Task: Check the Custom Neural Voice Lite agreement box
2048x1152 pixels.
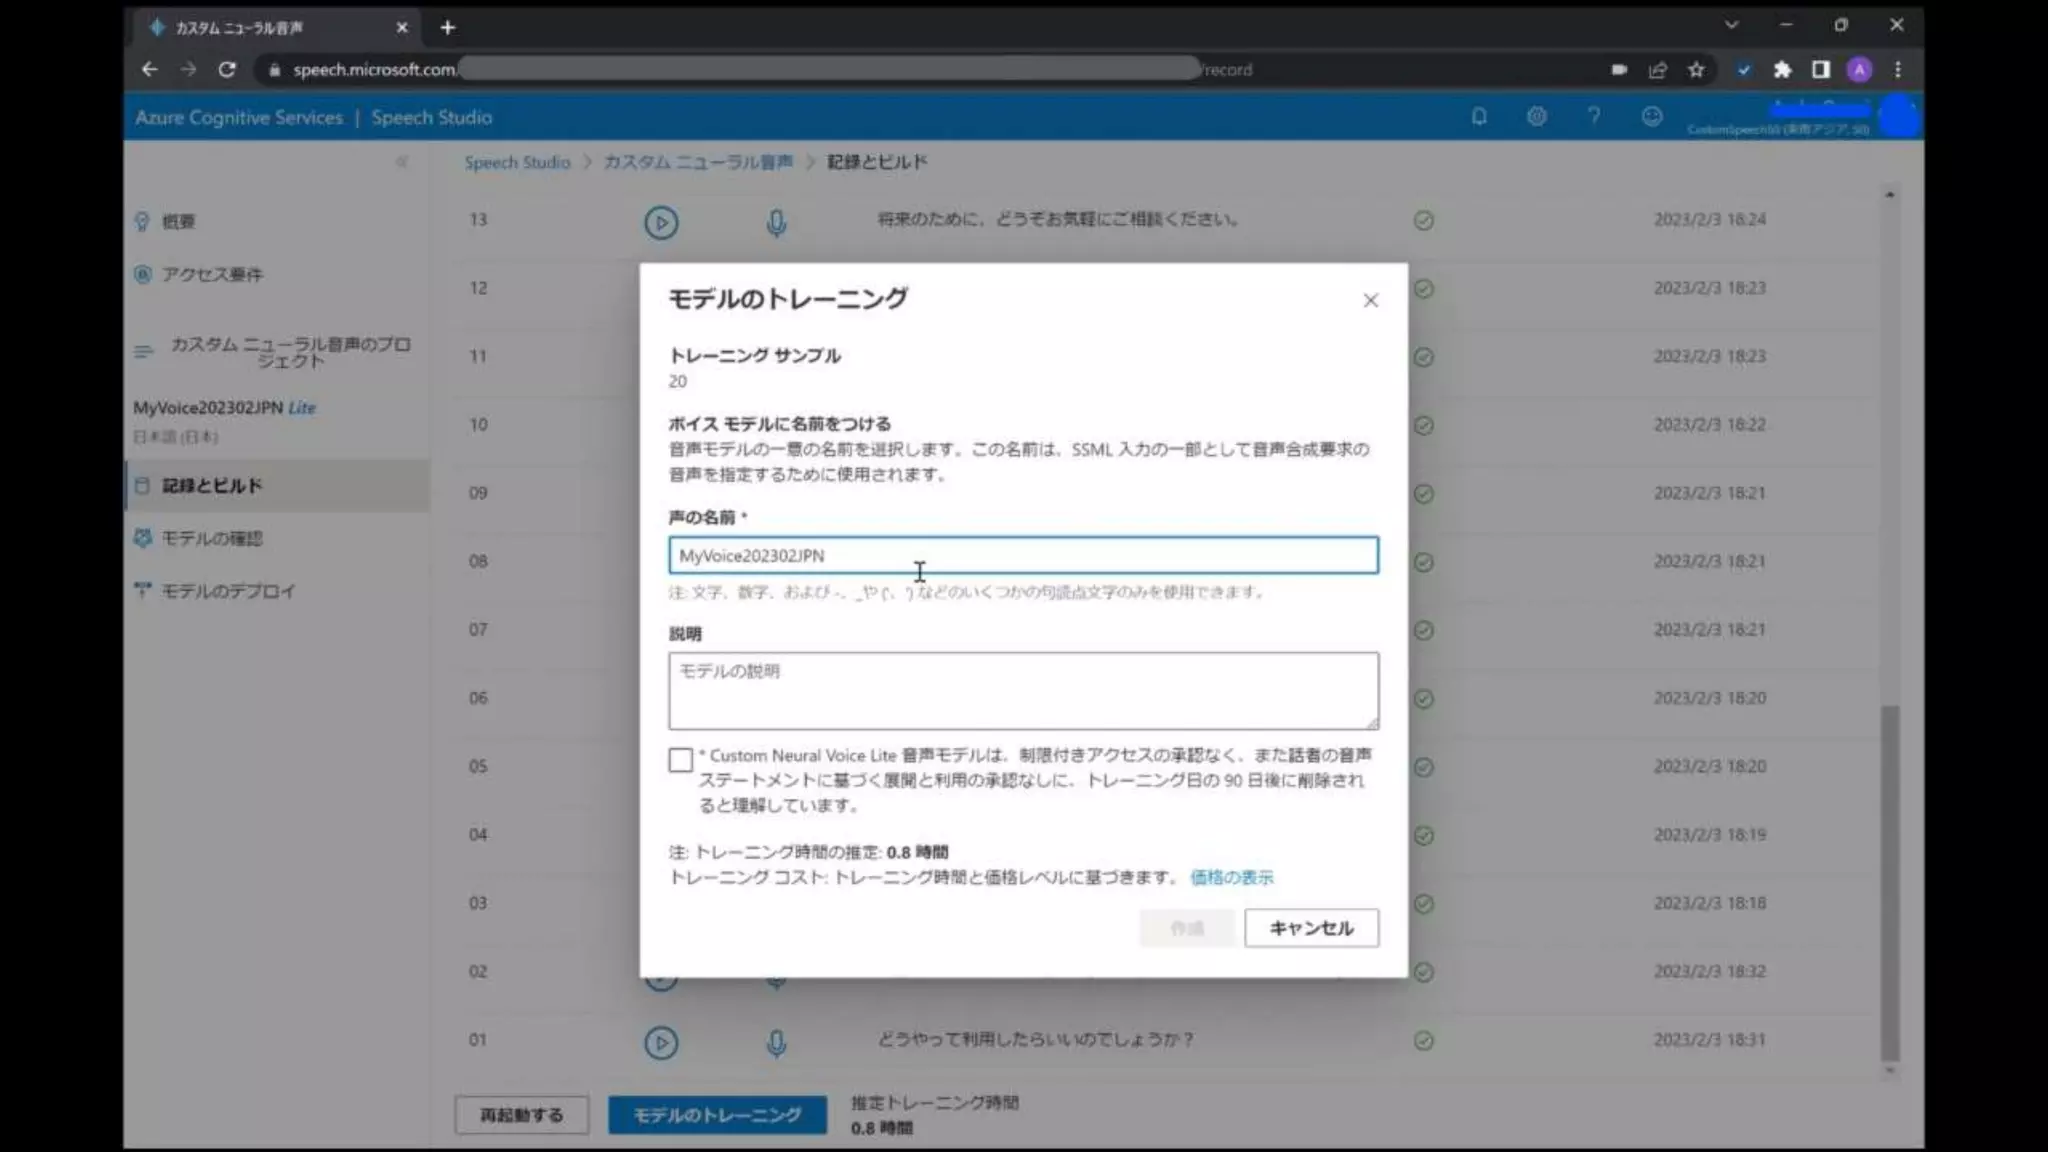Action: (x=681, y=760)
